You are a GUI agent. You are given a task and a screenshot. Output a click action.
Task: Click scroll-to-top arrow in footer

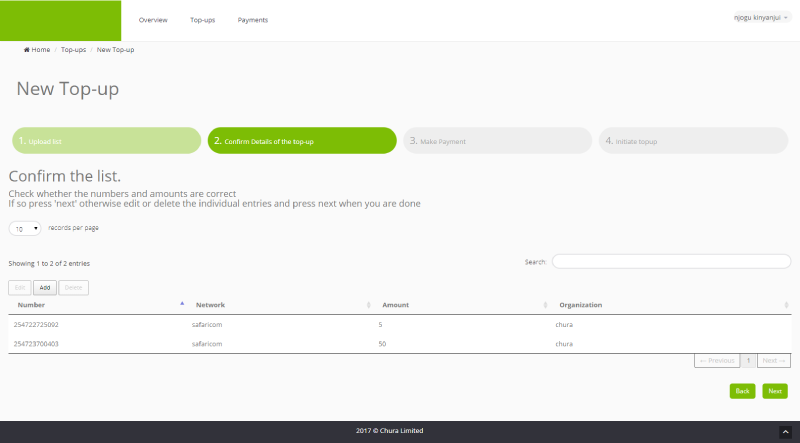coord(785,431)
